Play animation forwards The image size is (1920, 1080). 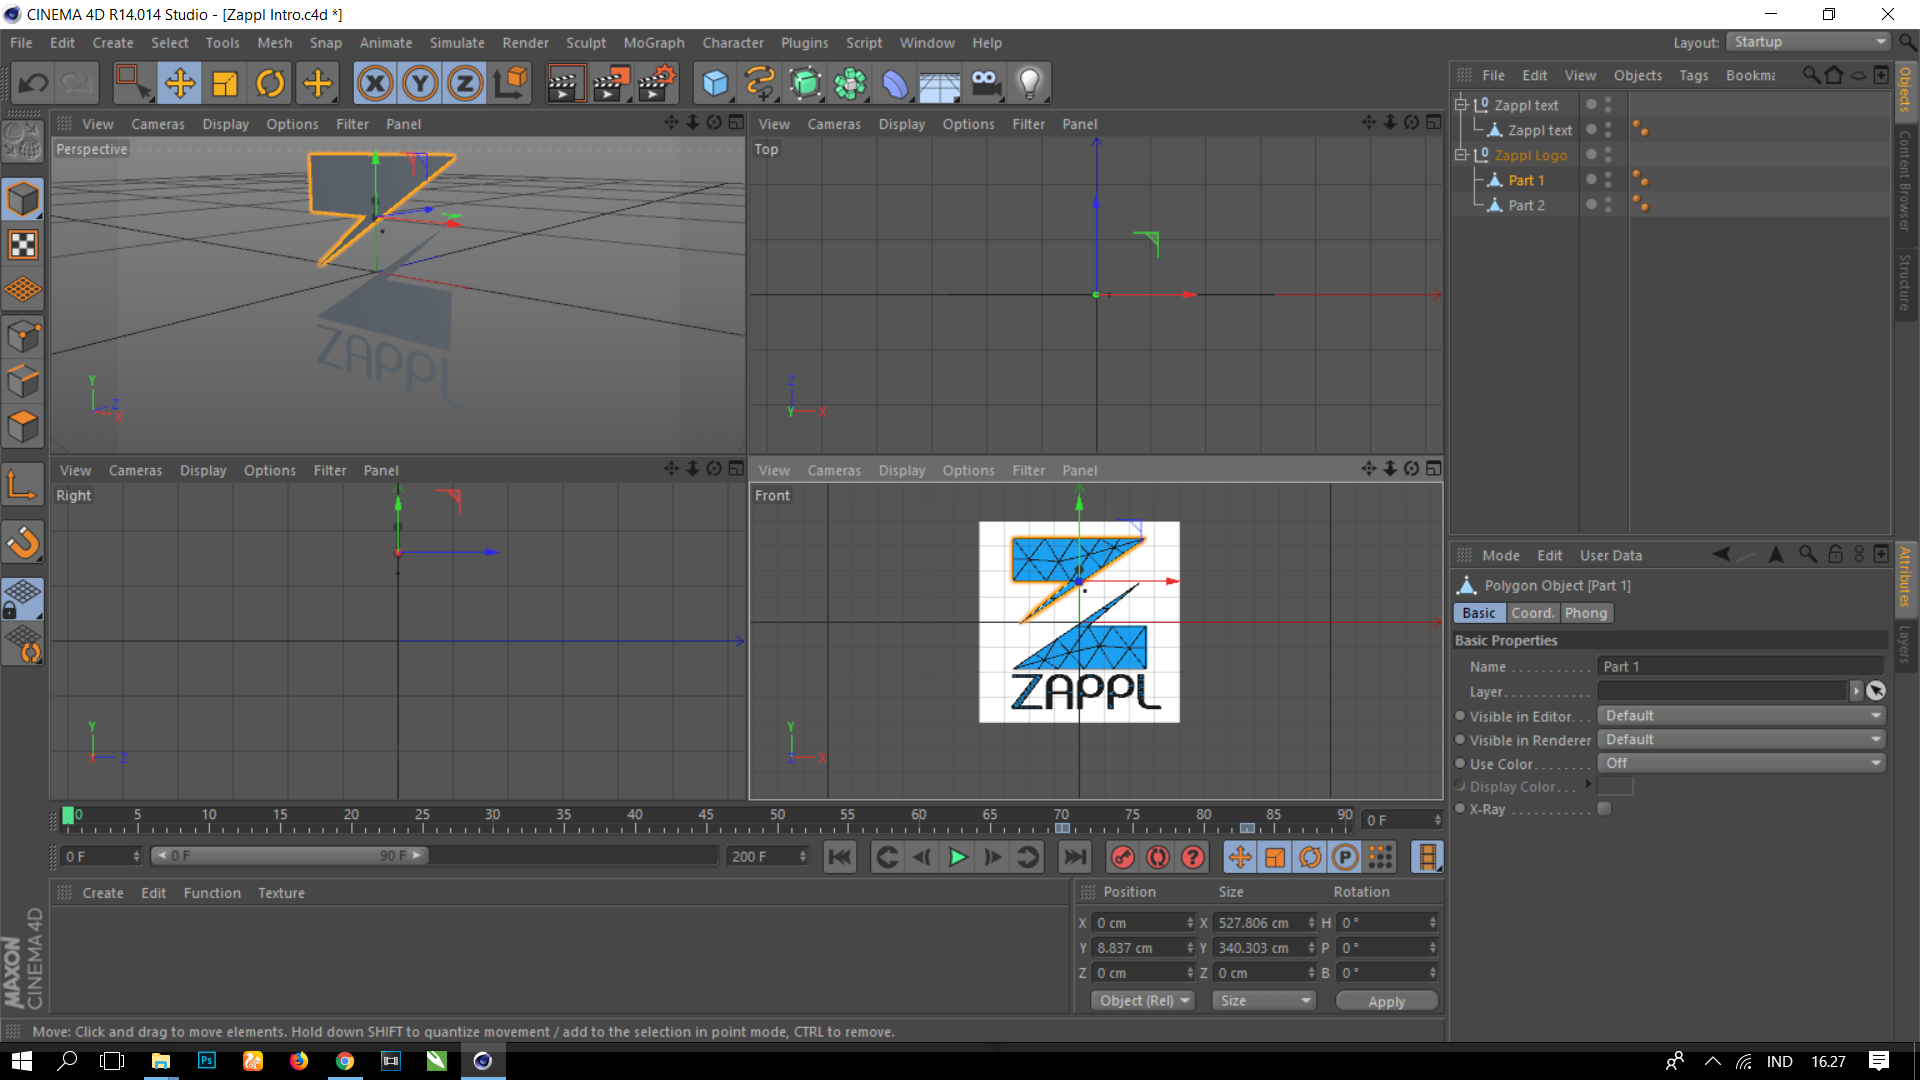(957, 857)
